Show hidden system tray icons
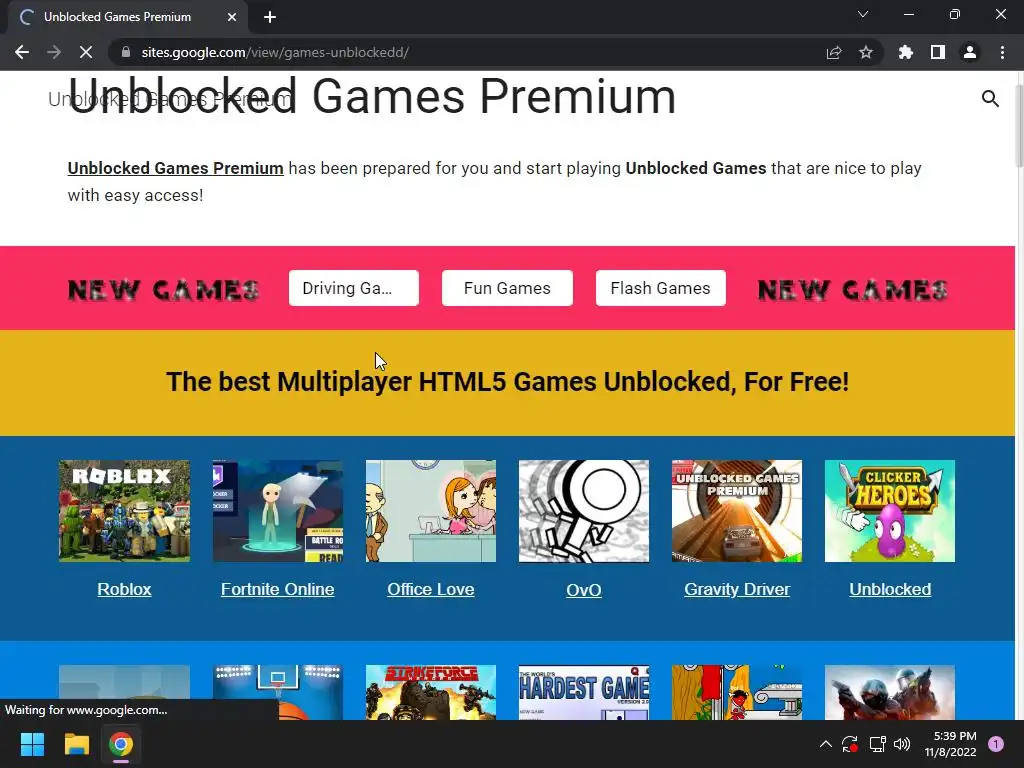The width and height of the screenshot is (1024, 768). pos(825,744)
